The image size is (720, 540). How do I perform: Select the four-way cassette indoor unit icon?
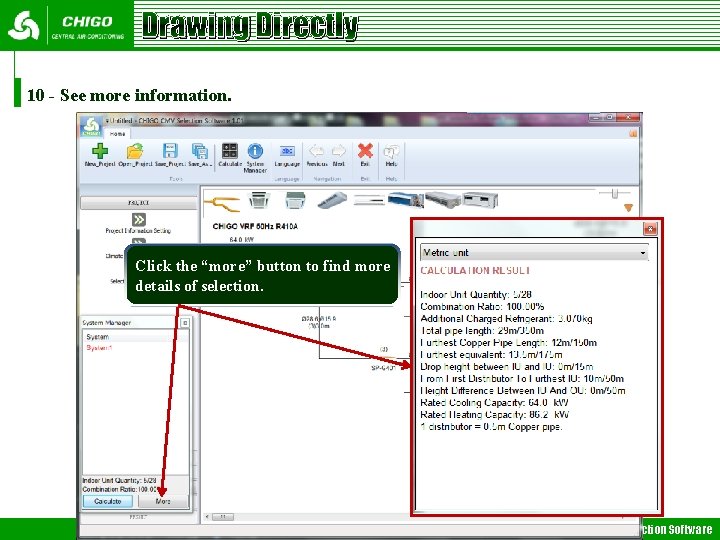coord(259,200)
